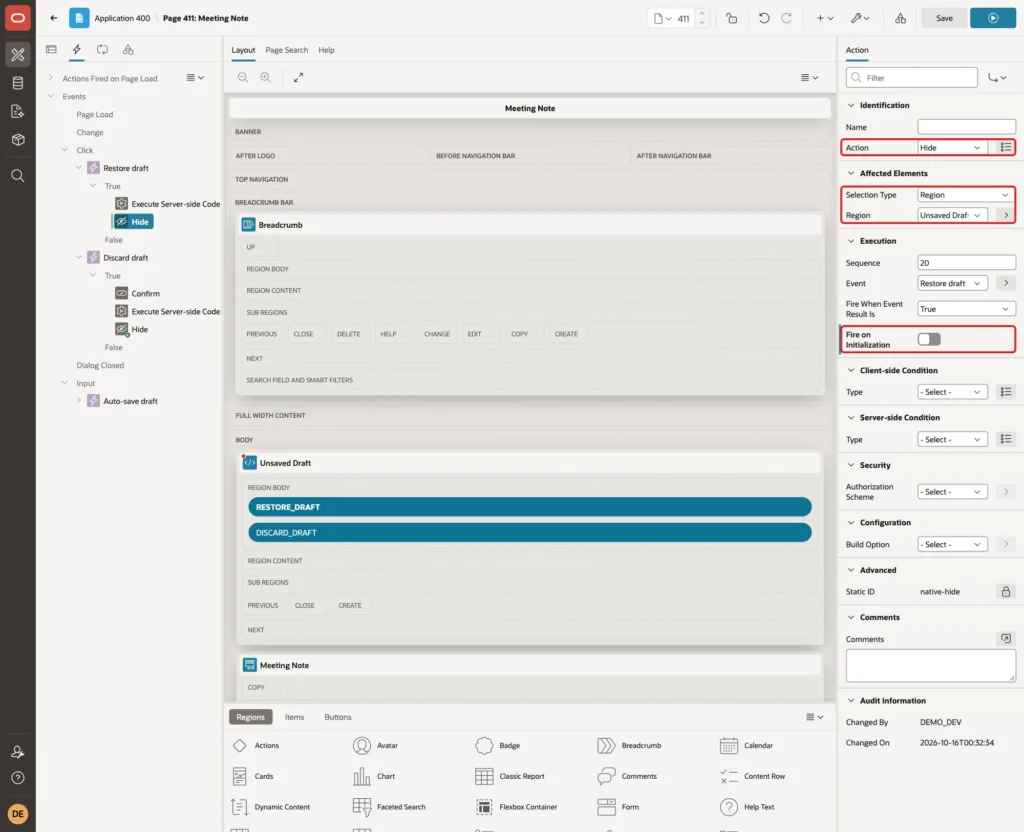
Task: Open Client-side Condition Type dropdown
Action: pyautogui.click(x=952, y=392)
